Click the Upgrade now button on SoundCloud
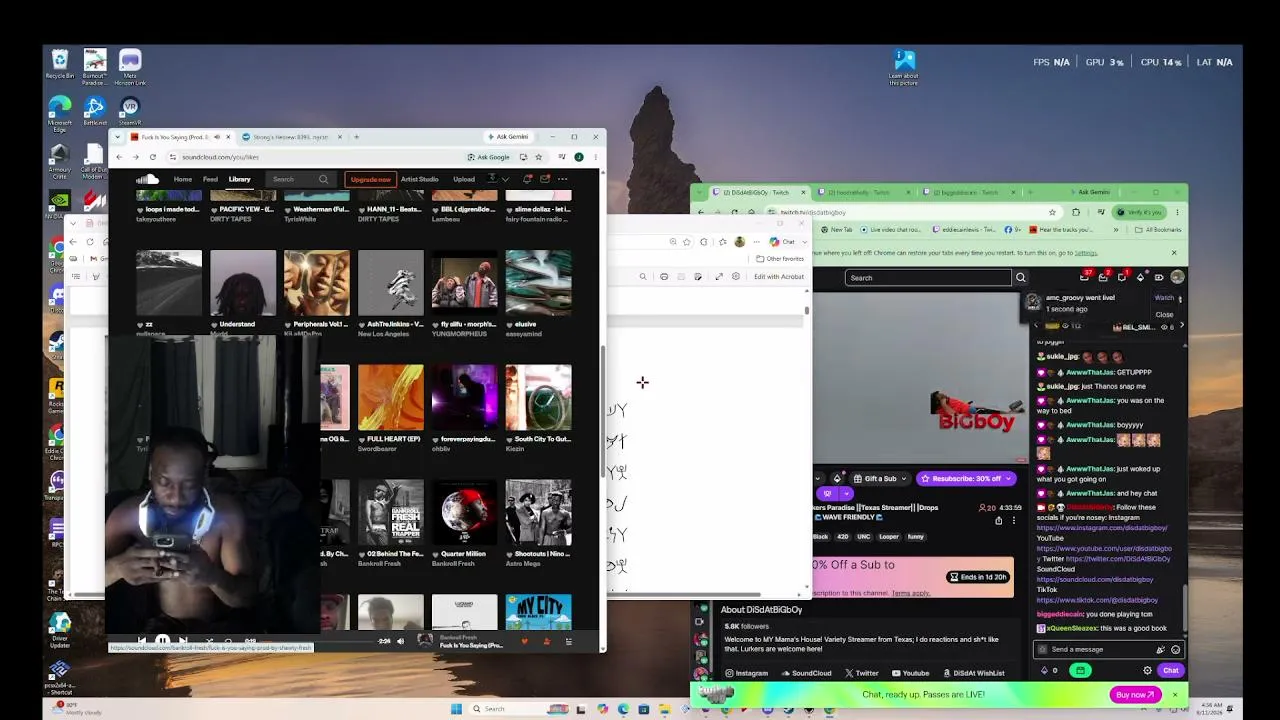This screenshot has width=1280, height=720. tap(370, 179)
